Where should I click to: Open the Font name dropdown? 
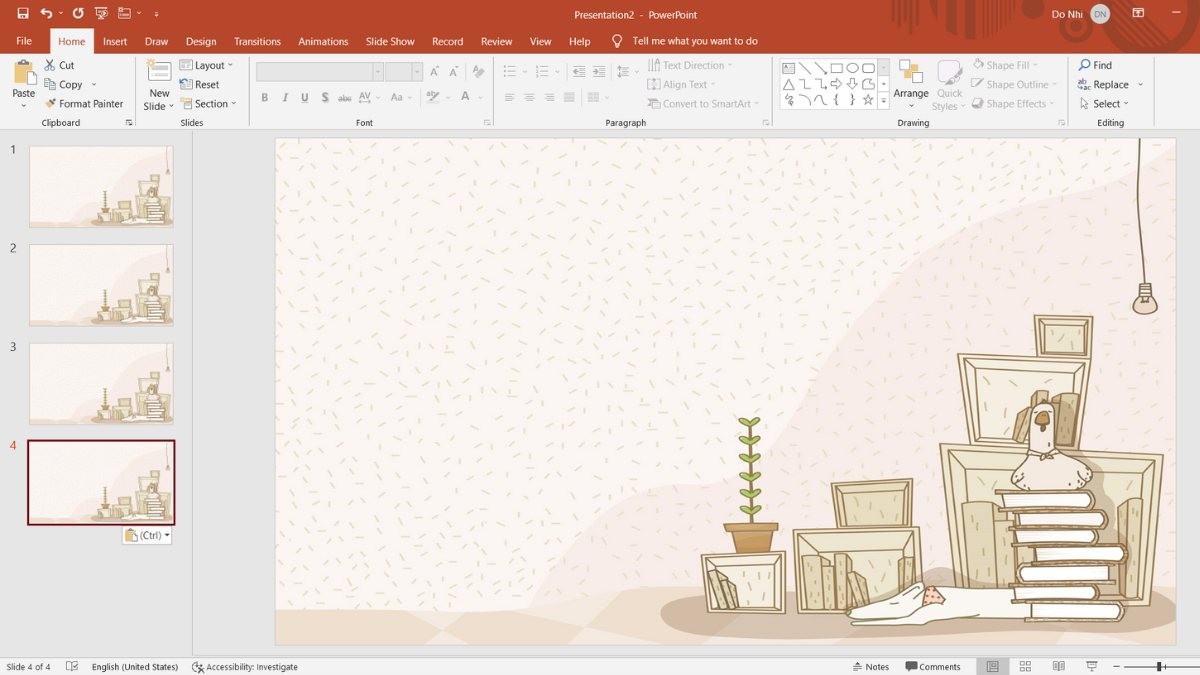[378, 72]
